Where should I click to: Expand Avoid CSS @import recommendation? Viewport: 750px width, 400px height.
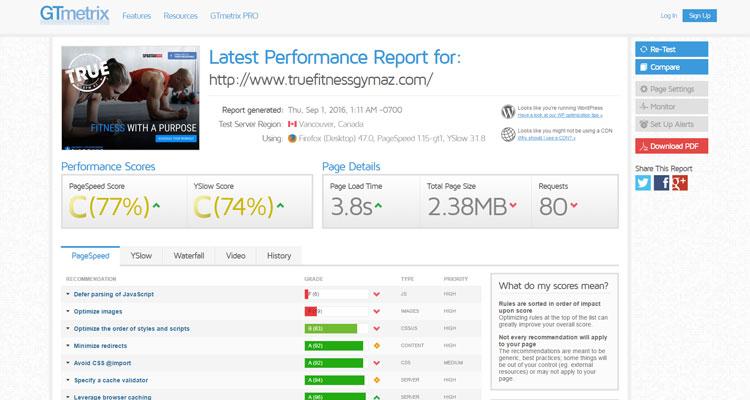coord(102,362)
